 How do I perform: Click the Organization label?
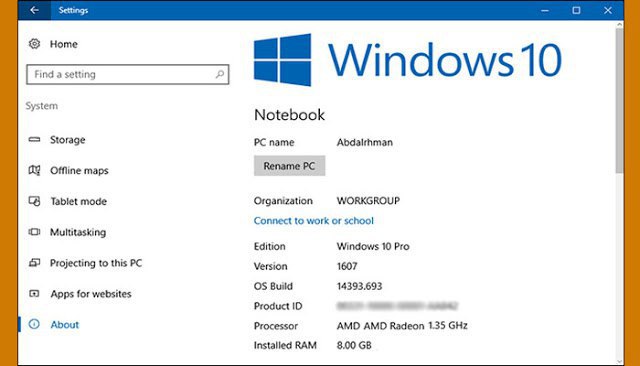click(x=283, y=201)
